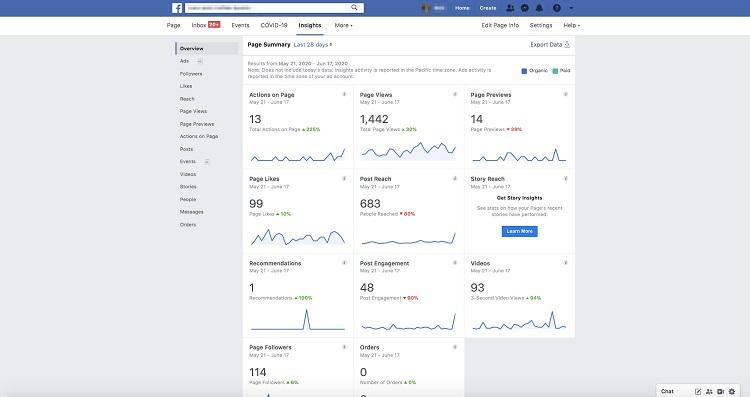Click the Export Data download icon
750x397 pixels.
click(567, 44)
